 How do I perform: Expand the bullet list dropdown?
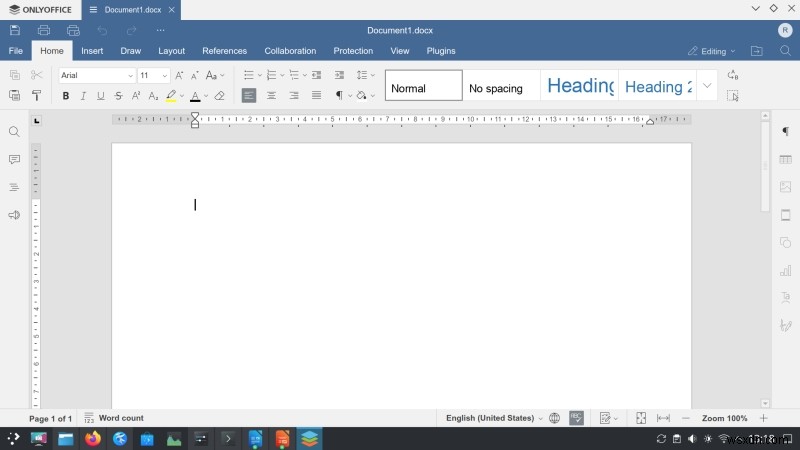coord(259,76)
